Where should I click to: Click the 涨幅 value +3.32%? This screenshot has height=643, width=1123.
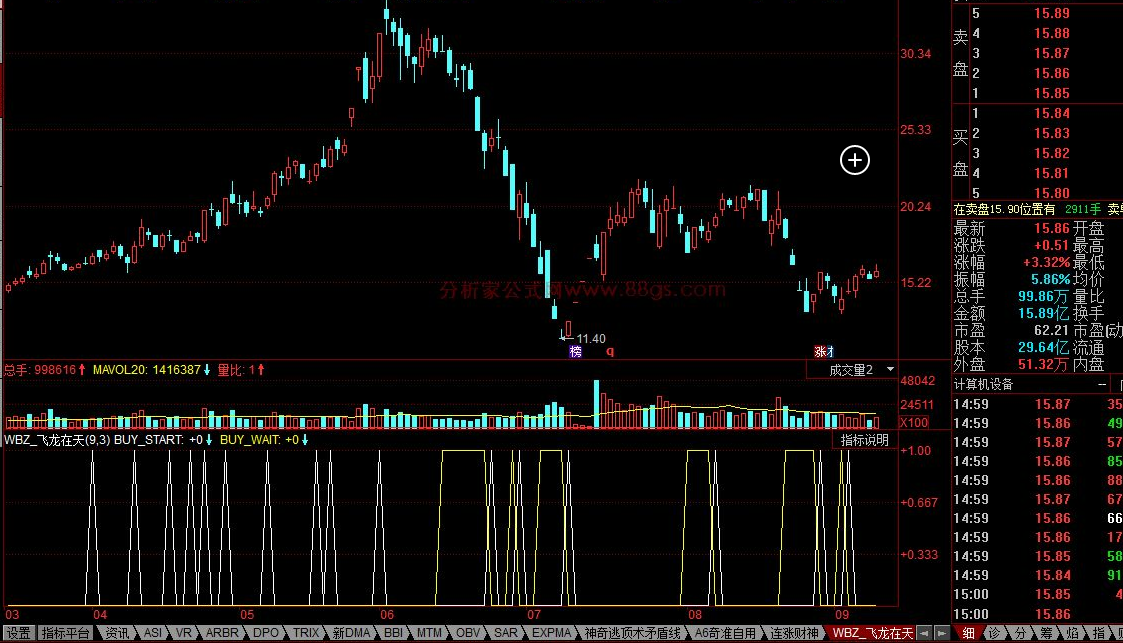[1046, 263]
